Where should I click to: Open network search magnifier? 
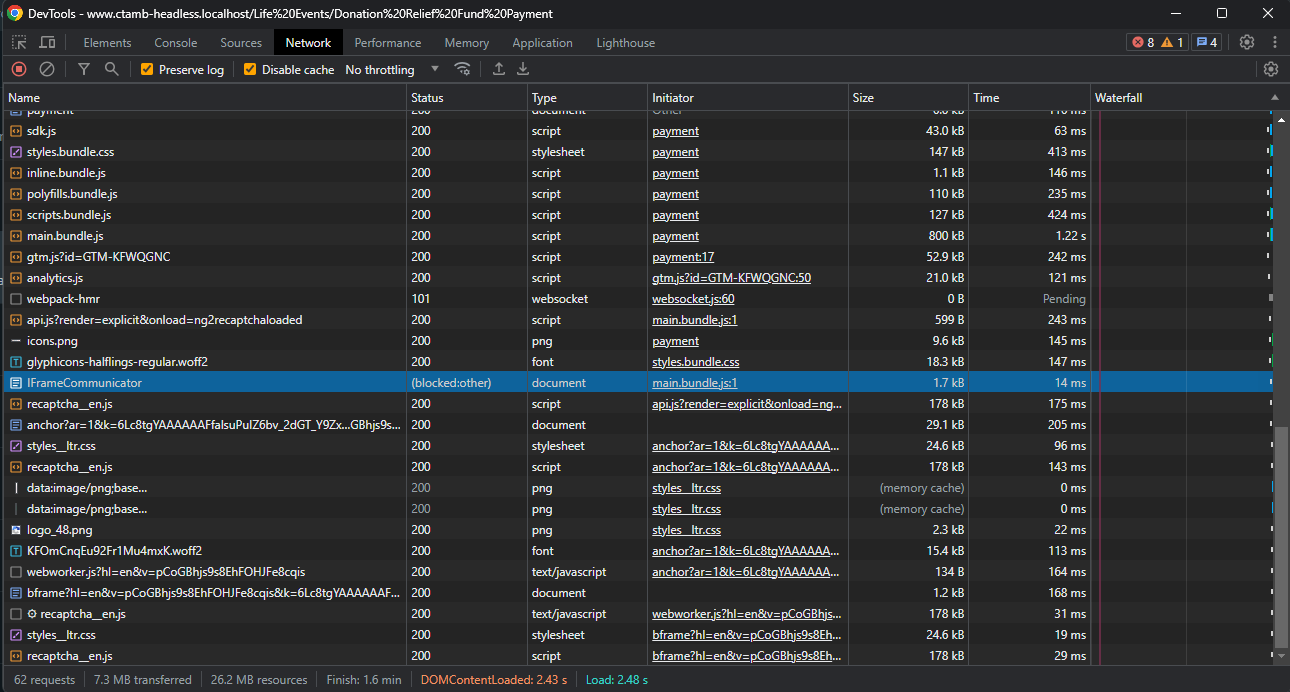click(x=112, y=69)
